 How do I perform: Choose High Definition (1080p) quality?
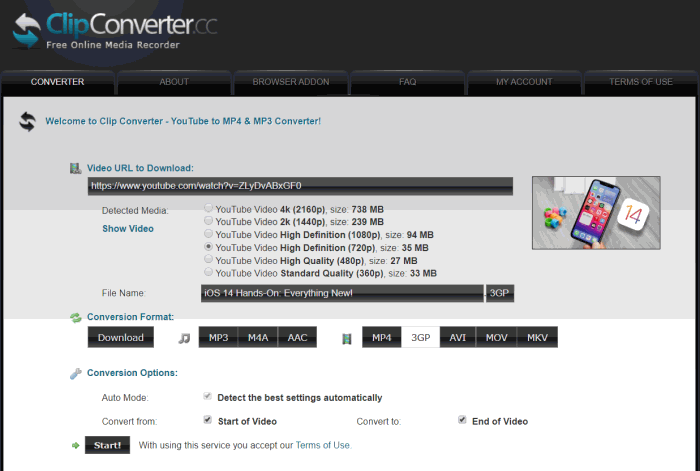tap(208, 233)
